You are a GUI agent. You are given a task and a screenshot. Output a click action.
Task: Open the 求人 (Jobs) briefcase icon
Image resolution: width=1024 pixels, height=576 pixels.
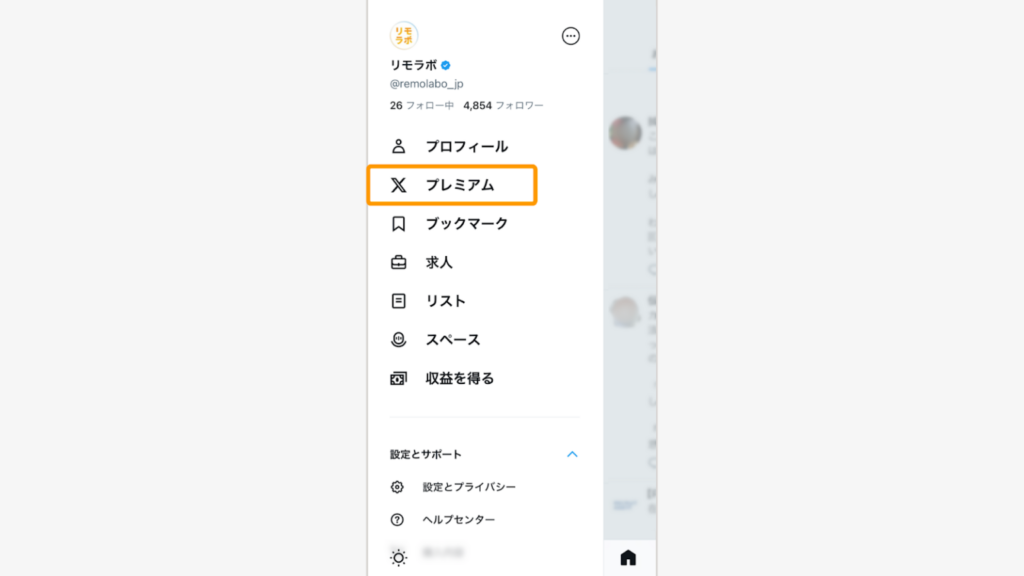point(398,262)
